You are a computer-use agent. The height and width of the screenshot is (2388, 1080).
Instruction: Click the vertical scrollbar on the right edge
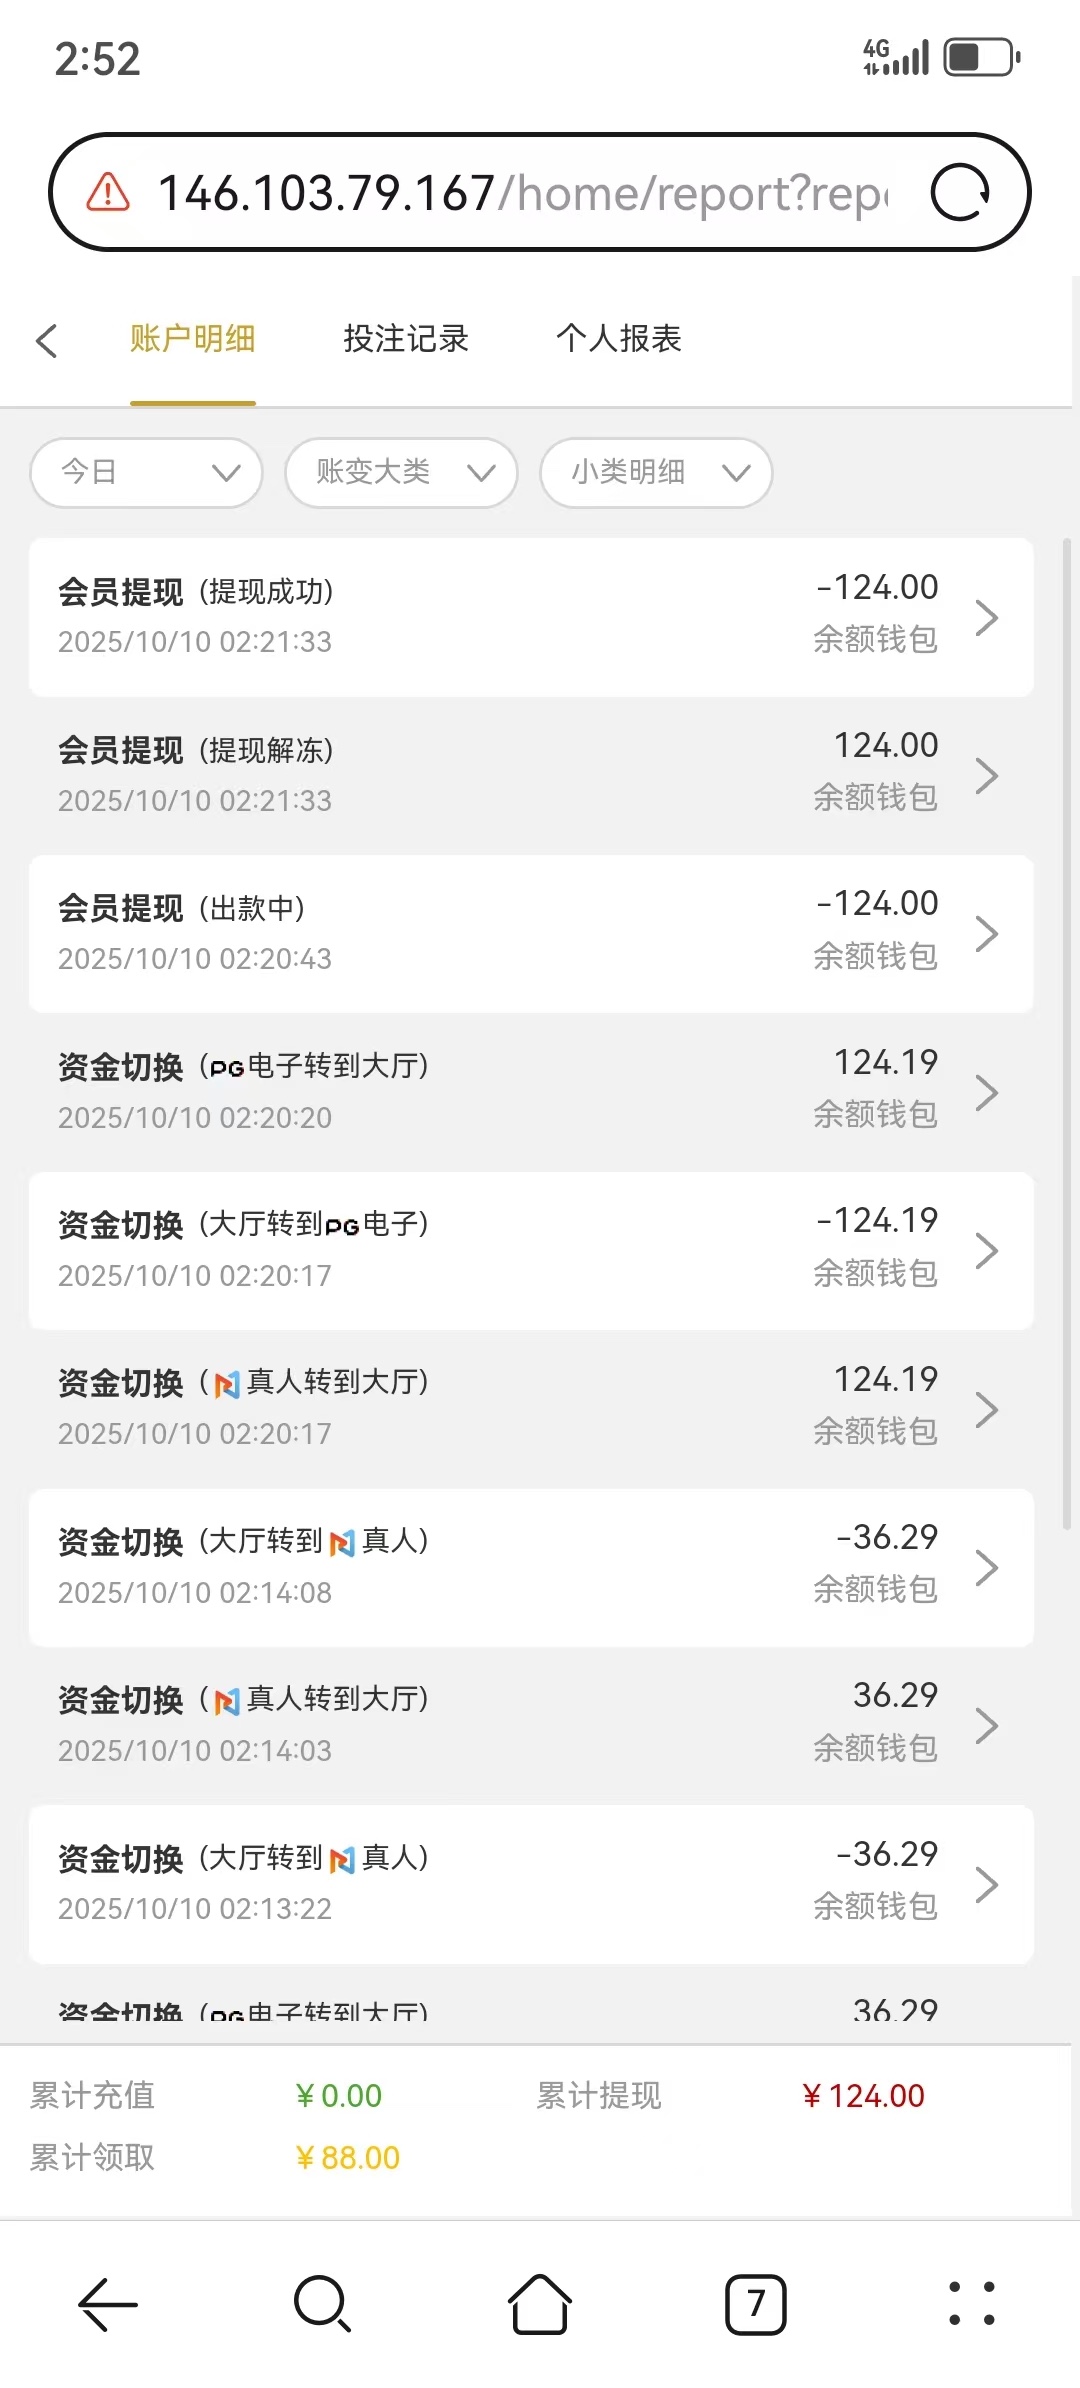[1067, 1030]
